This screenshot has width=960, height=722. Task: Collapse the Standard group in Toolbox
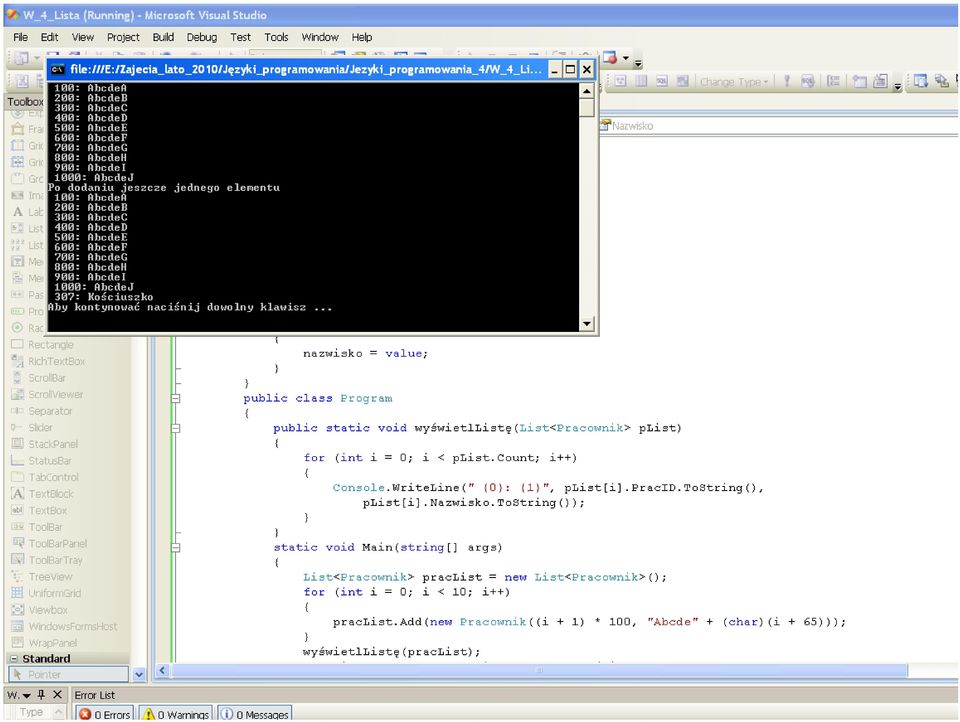point(13,659)
